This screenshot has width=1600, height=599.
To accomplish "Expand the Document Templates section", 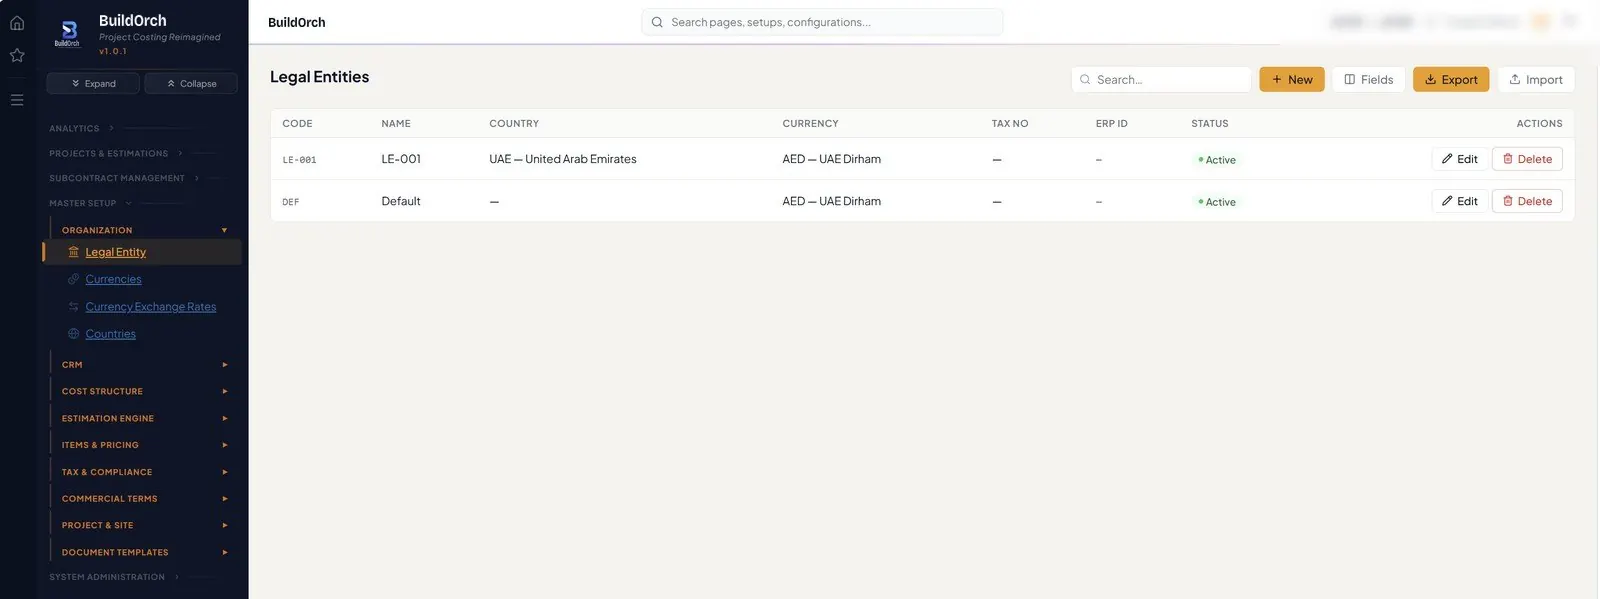I will point(145,552).
